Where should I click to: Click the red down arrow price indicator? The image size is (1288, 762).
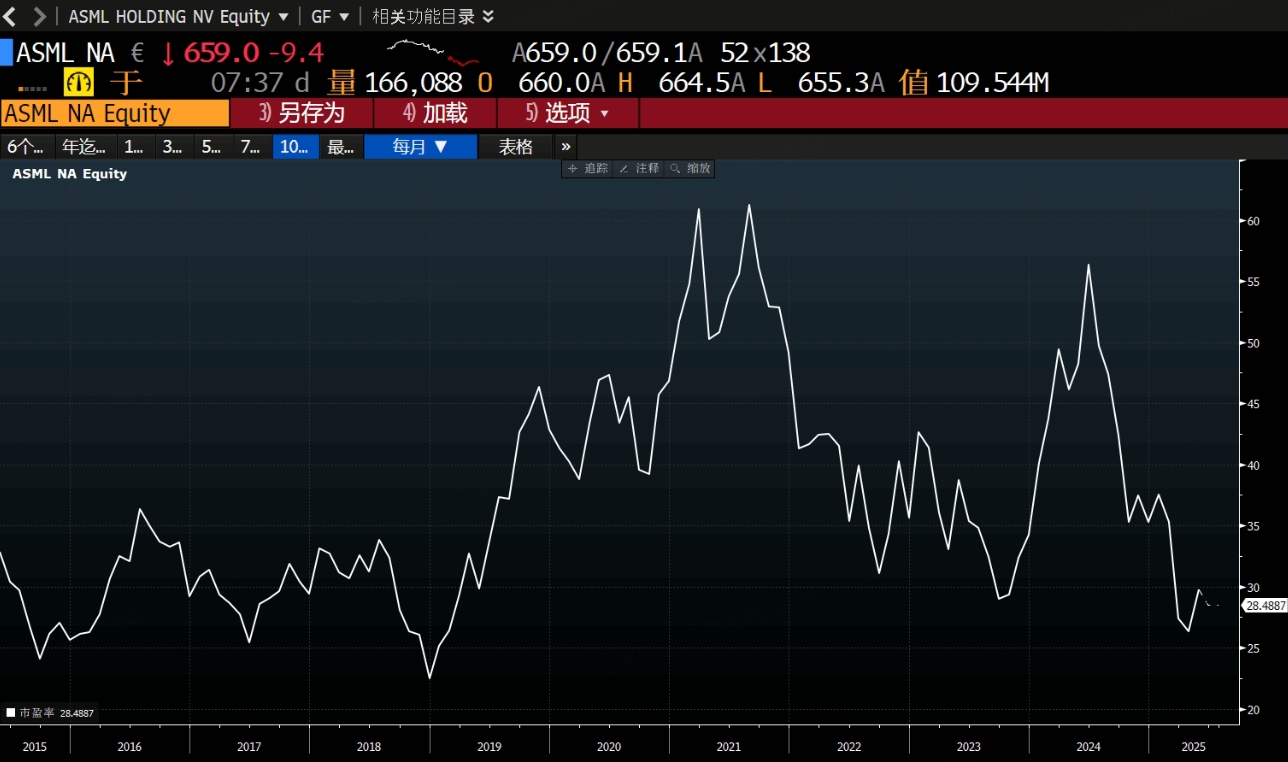[x=168, y=52]
